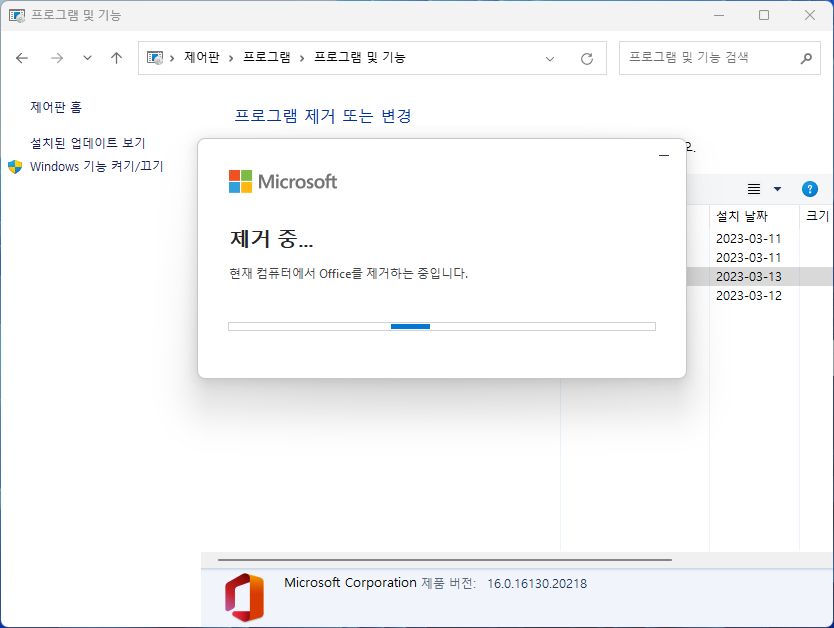Image resolution: width=834 pixels, height=628 pixels.
Task: Refresh the programs list
Action: click(587, 58)
